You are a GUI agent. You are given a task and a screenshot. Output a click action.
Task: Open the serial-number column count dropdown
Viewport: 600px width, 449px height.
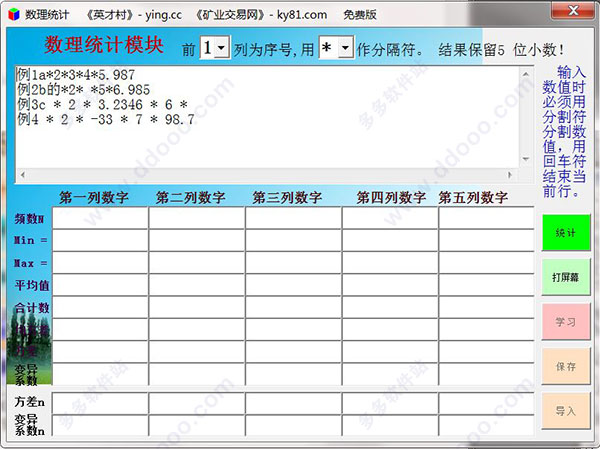coord(222,48)
